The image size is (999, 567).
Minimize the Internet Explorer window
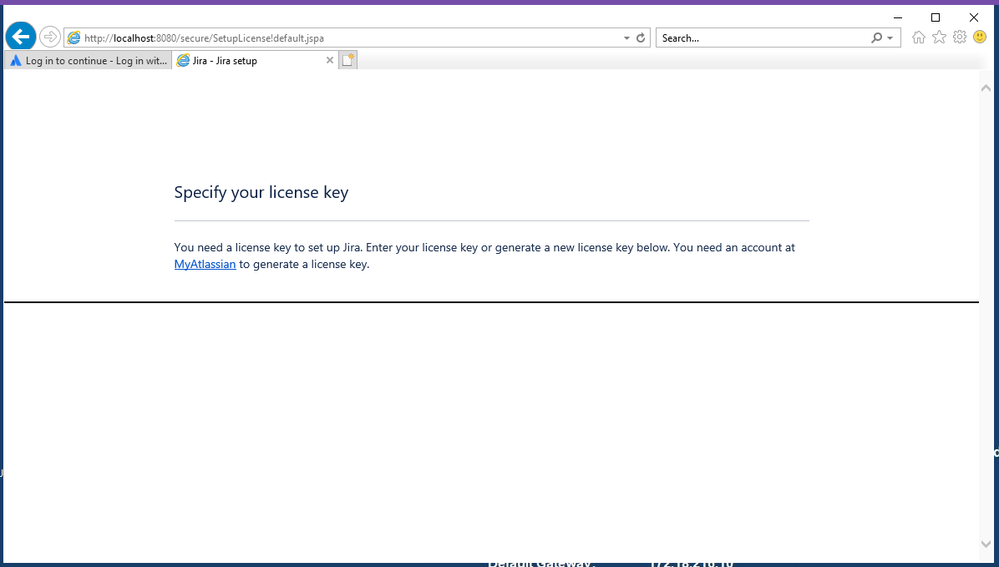898,18
